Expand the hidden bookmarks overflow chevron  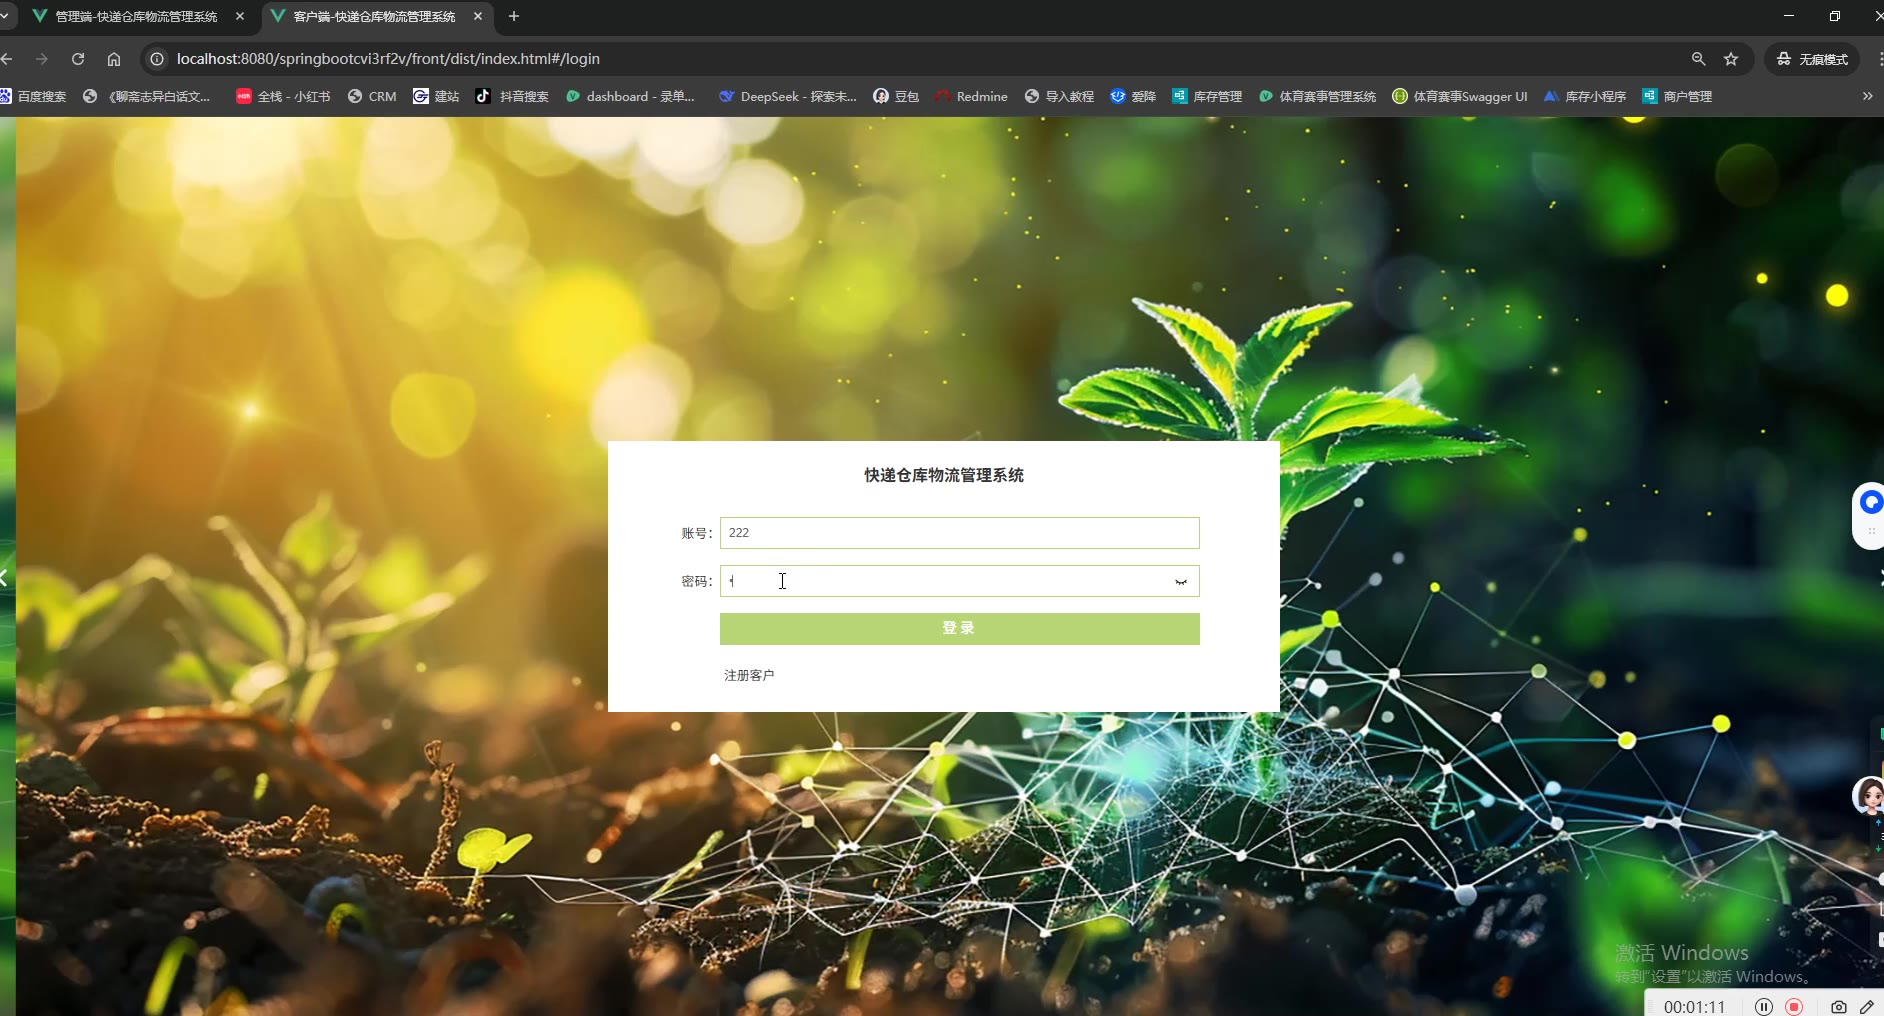coord(1867,96)
